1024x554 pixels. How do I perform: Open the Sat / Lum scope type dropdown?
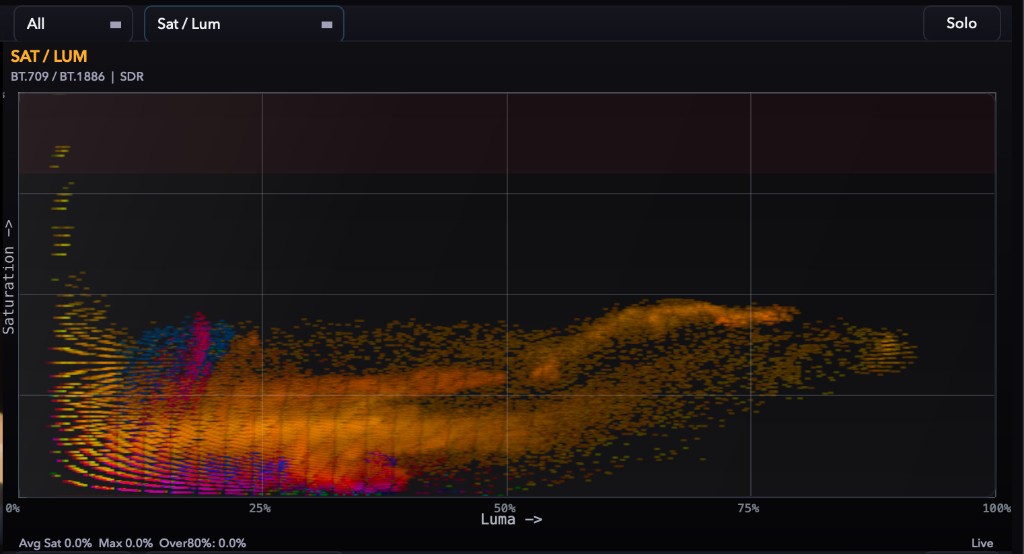coord(244,24)
